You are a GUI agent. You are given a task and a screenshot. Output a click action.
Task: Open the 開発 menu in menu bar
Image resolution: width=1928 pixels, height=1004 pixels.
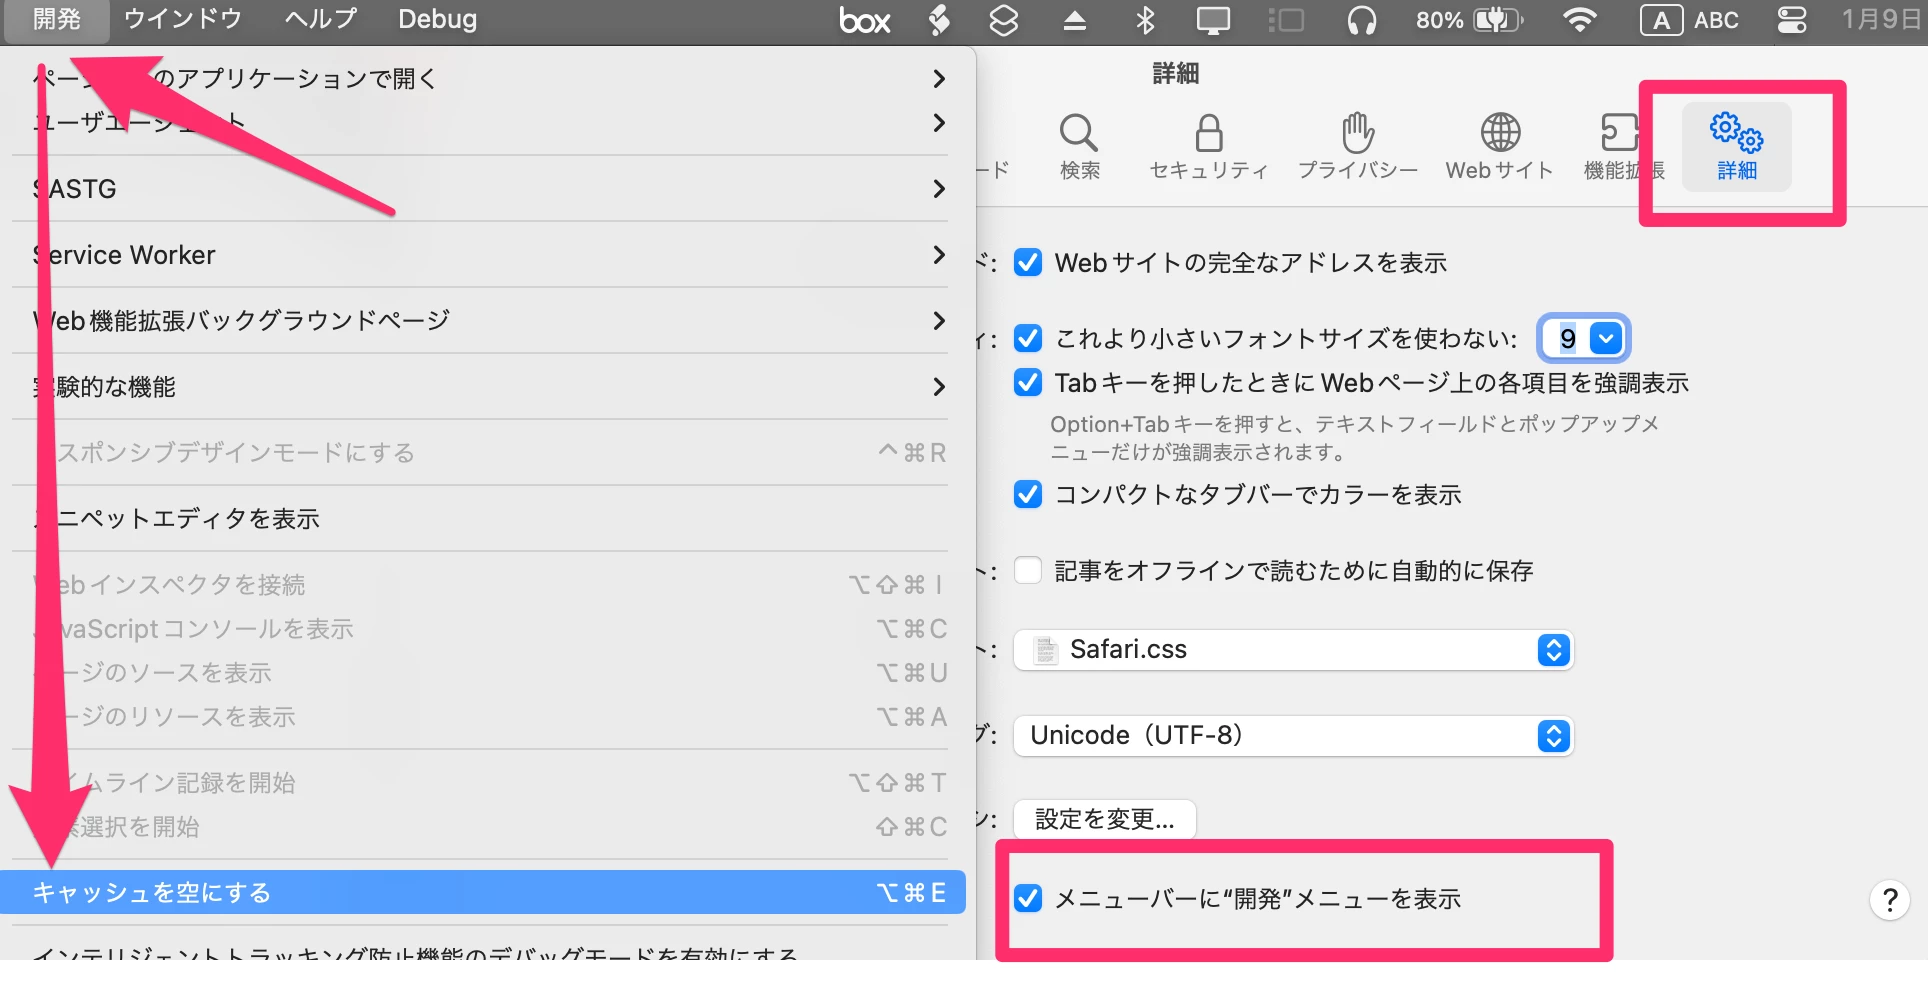pyautogui.click(x=56, y=20)
